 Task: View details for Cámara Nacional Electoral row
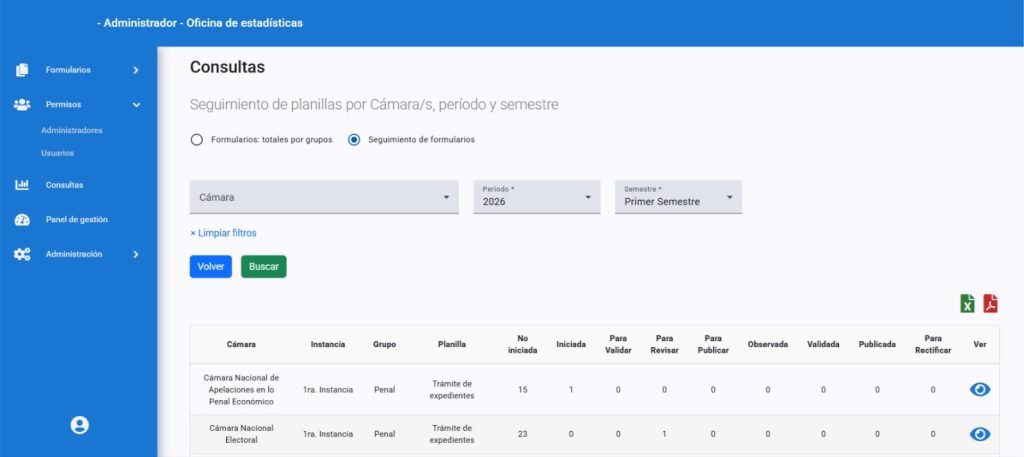(x=980, y=434)
